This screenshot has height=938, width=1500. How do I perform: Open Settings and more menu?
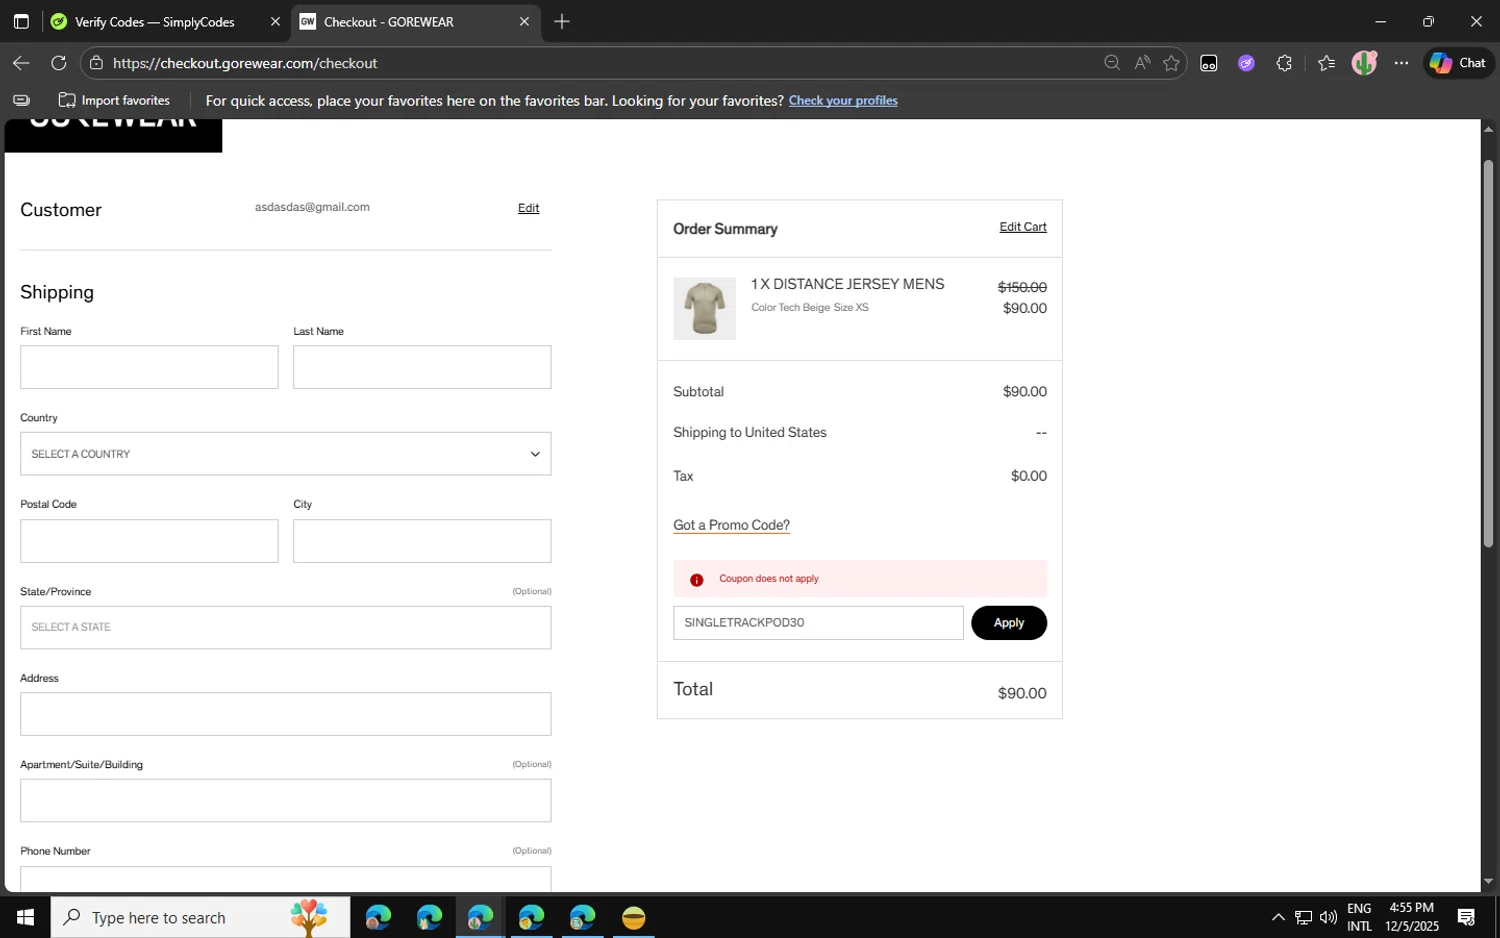tap(1401, 63)
